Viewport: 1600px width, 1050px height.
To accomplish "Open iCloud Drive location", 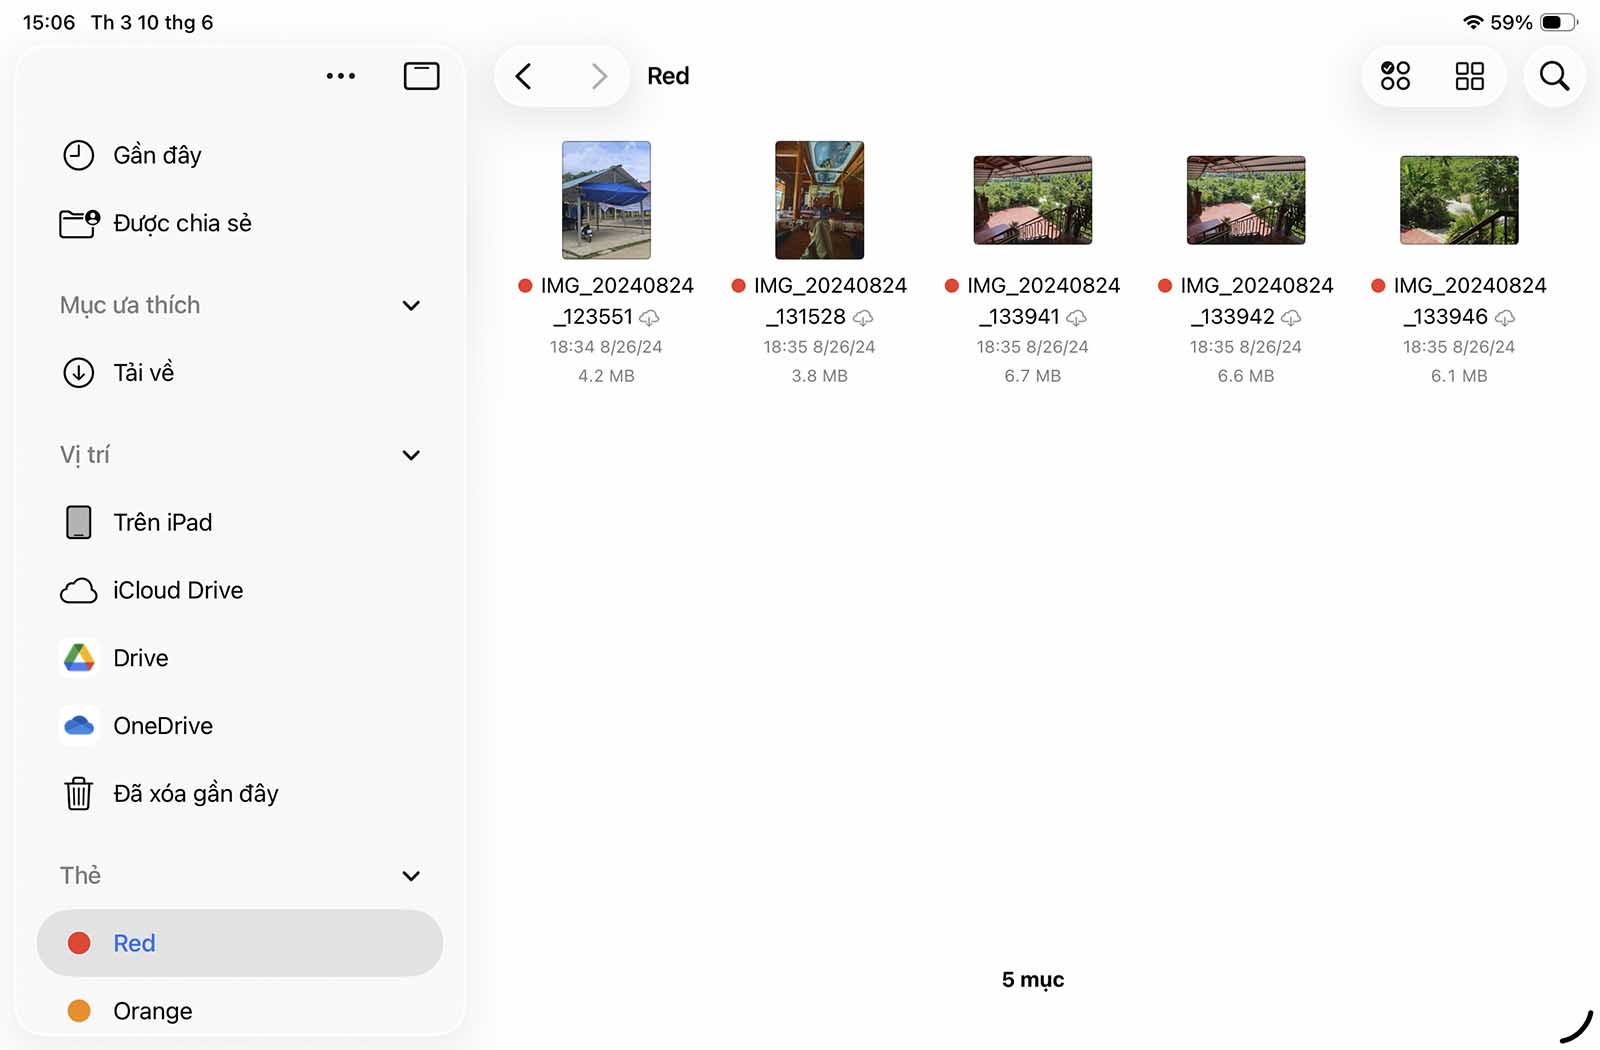I will [x=177, y=590].
